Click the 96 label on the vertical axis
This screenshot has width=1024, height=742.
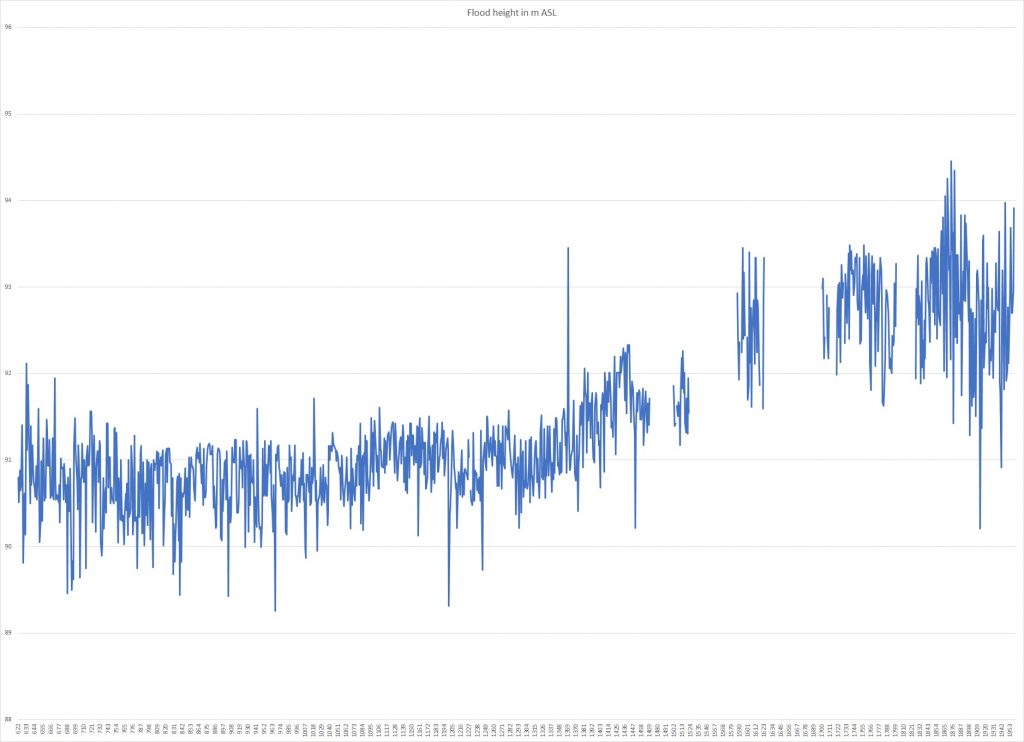[x=8, y=27]
